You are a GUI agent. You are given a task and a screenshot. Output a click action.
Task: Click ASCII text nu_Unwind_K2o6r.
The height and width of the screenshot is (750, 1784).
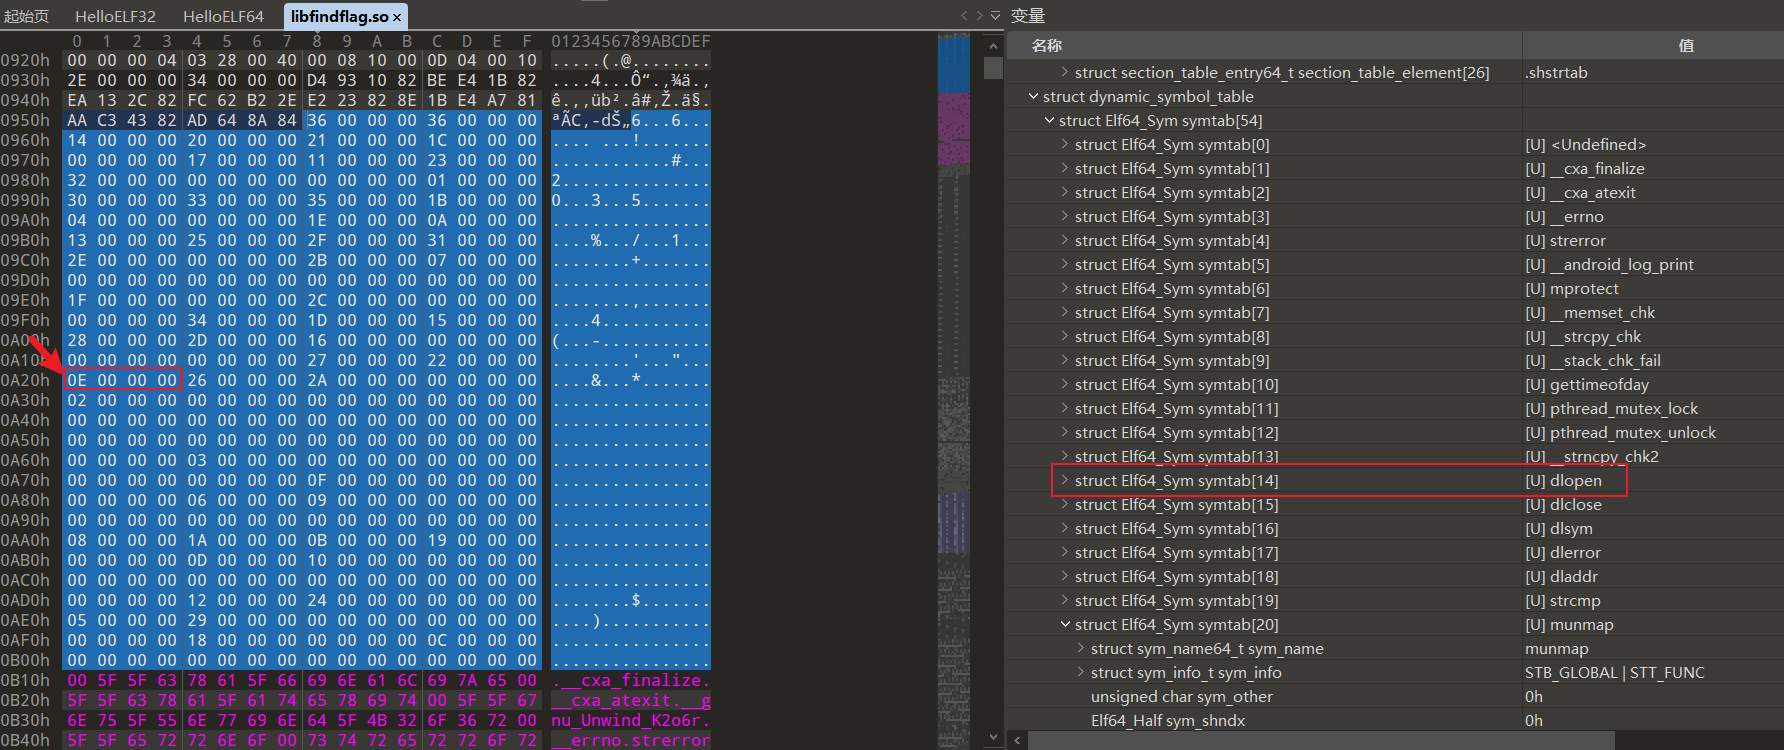tap(631, 720)
